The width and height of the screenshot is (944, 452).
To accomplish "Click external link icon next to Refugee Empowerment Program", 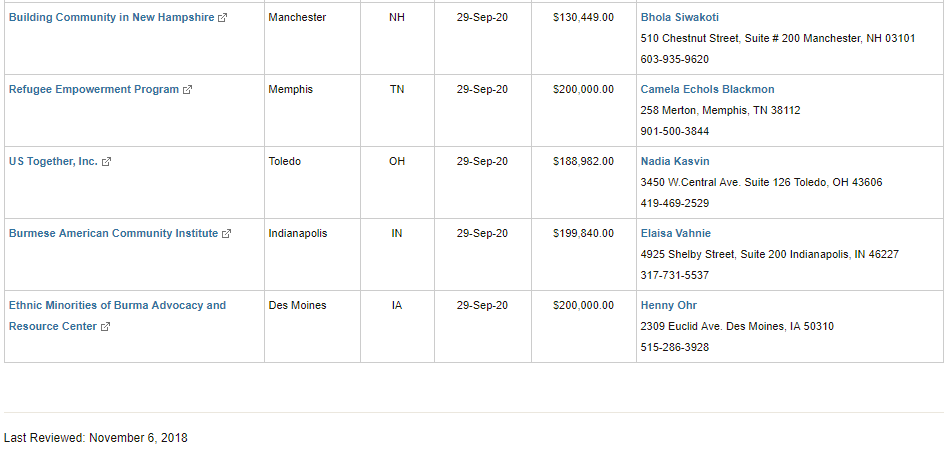I will pyautogui.click(x=187, y=90).
